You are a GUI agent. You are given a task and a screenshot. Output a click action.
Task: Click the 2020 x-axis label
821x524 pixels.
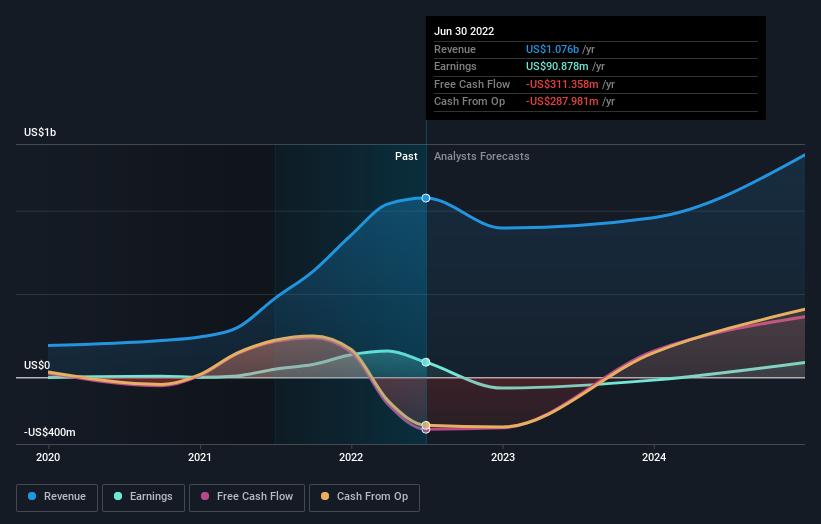pyautogui.click(x=48, y=458)
